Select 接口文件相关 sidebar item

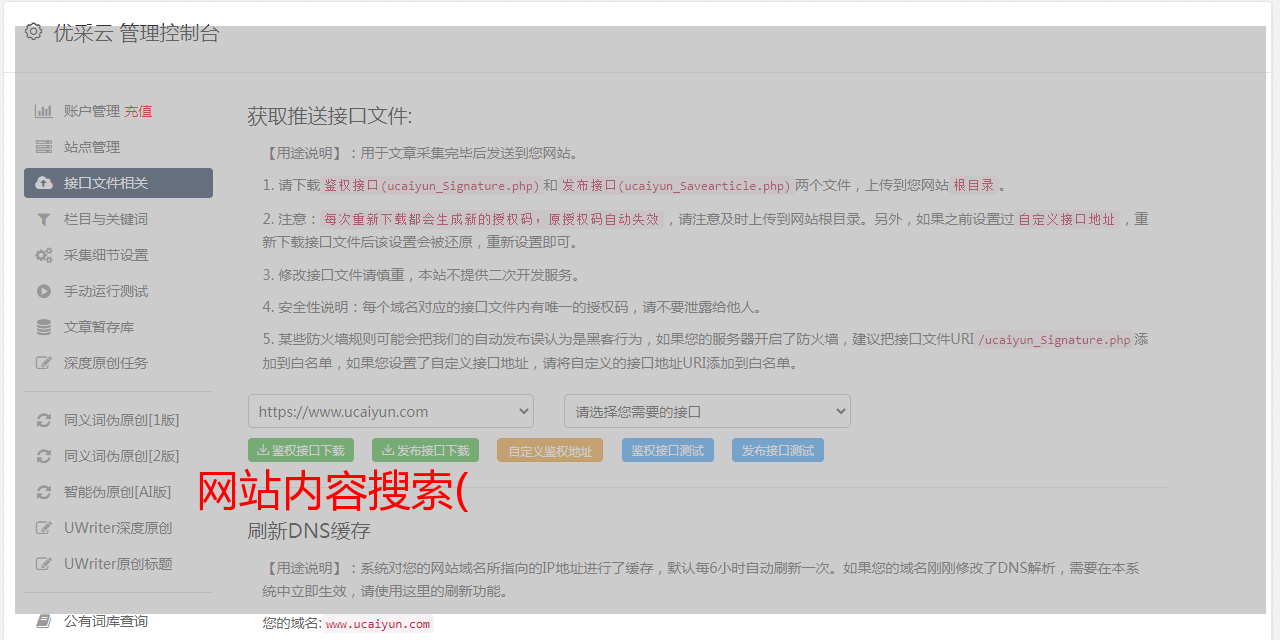tap(118, 183)
